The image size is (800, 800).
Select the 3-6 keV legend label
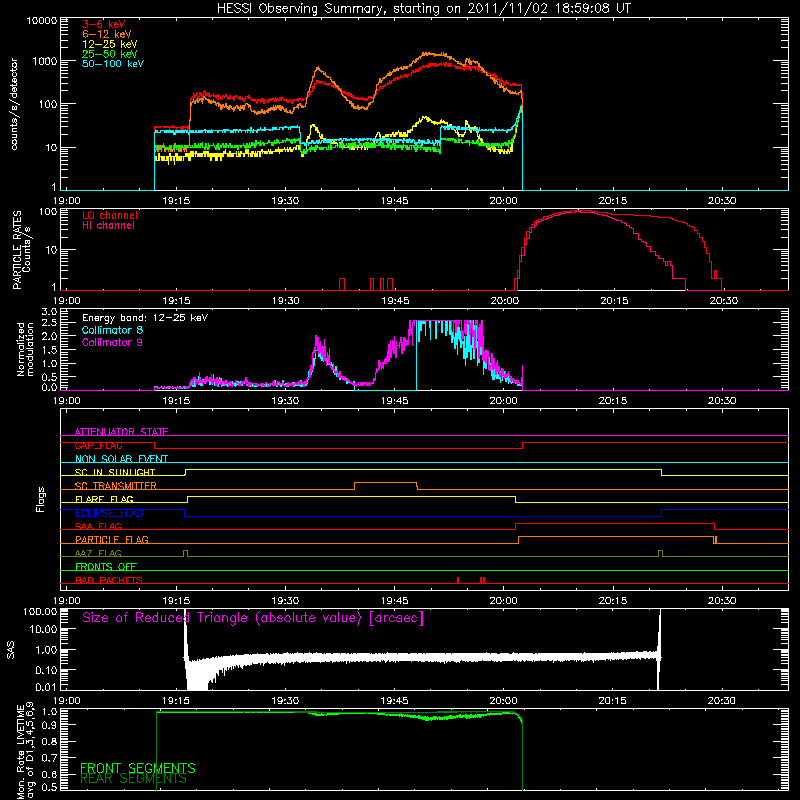click(x=104, y=24)
